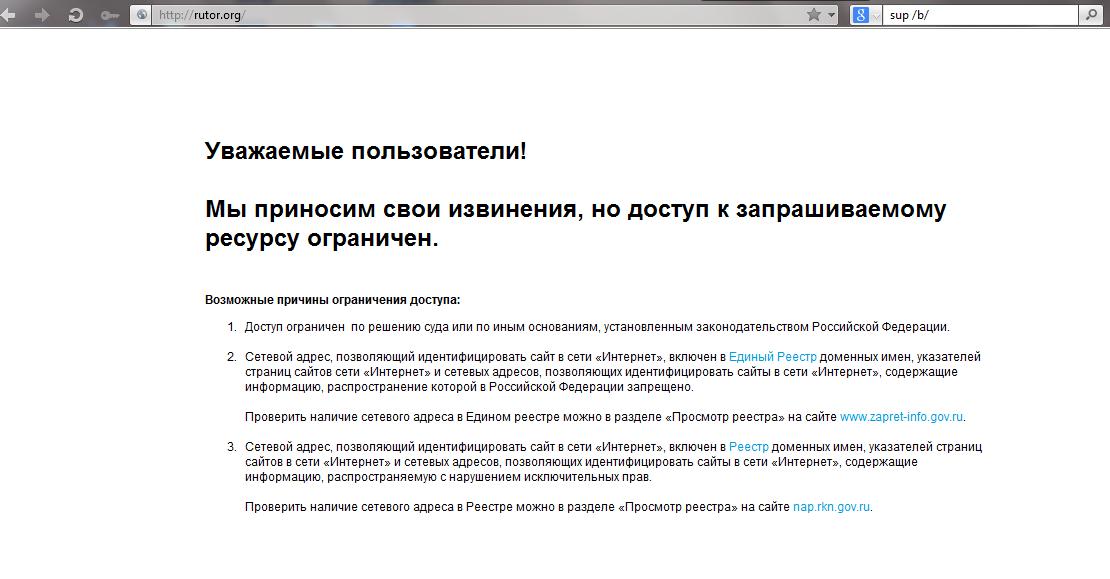Reload the rutor.org page
This screenshot has width=1110, height=579.
point(75,15)
